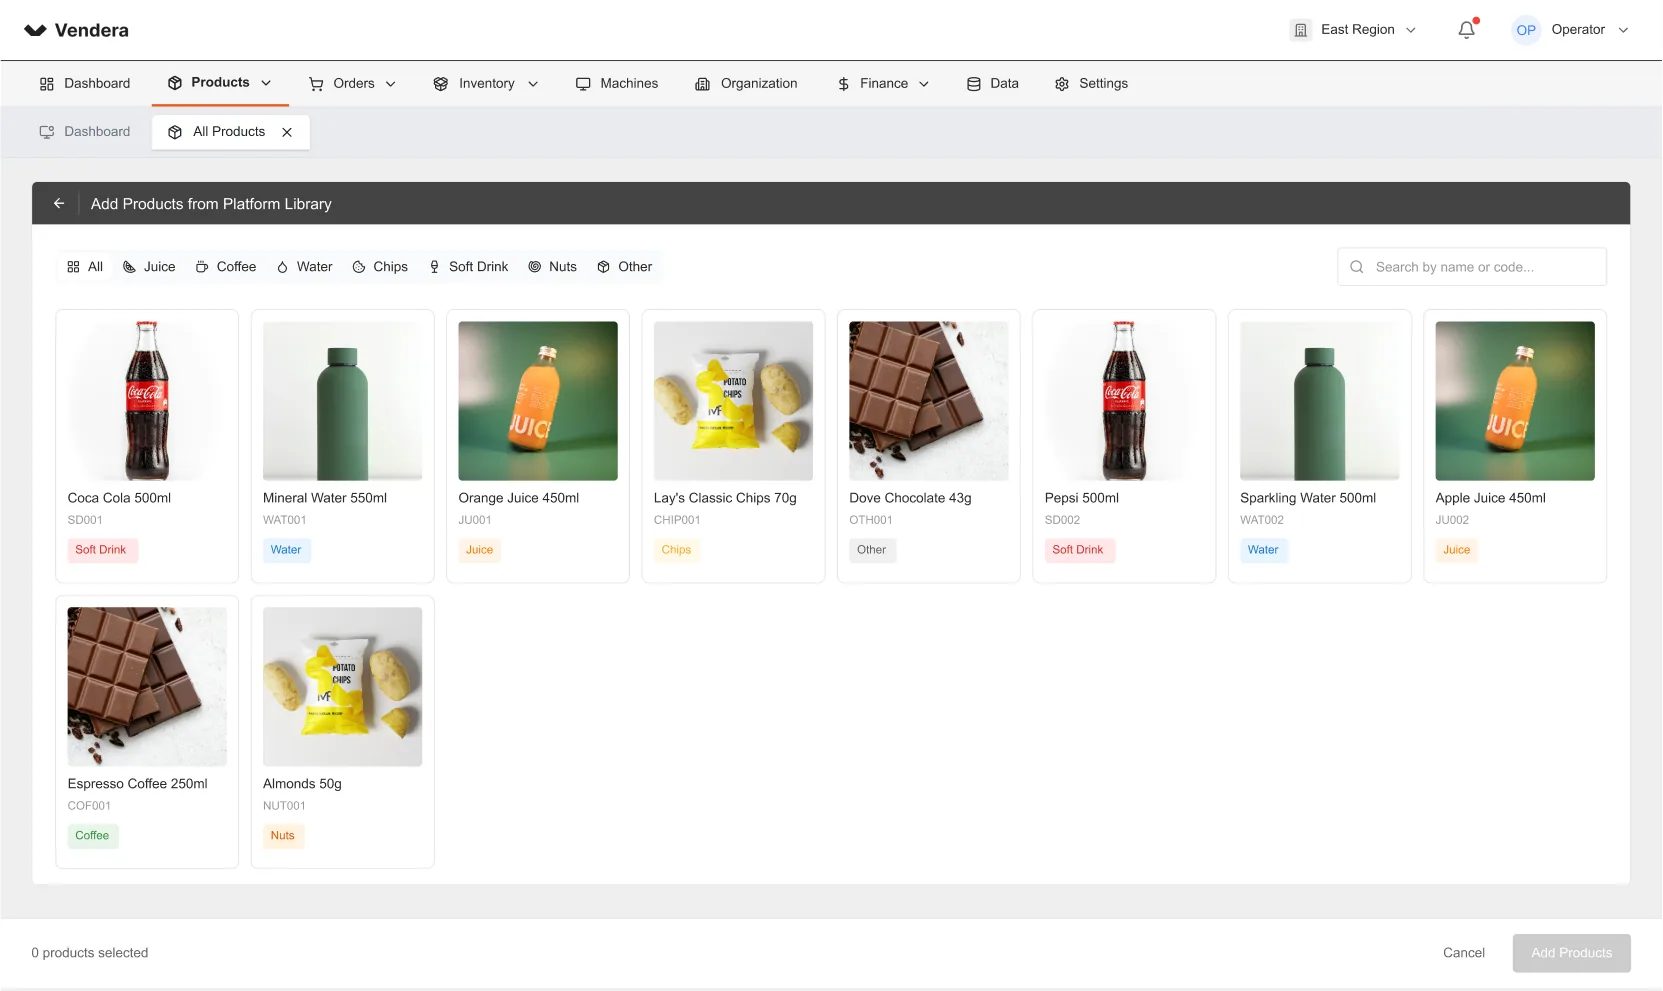1663x991 pixels.
Task: Click the Finance dollar icon
Action: [844, 84]
